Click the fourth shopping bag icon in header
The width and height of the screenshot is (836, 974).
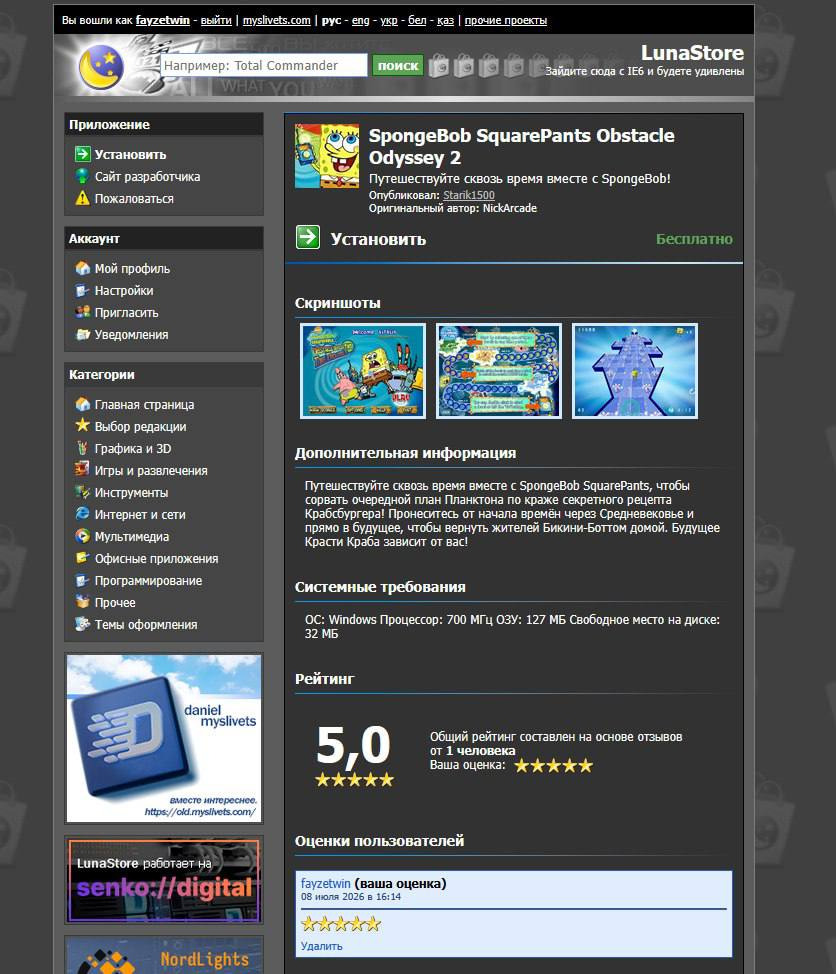[x=513, y=65]
